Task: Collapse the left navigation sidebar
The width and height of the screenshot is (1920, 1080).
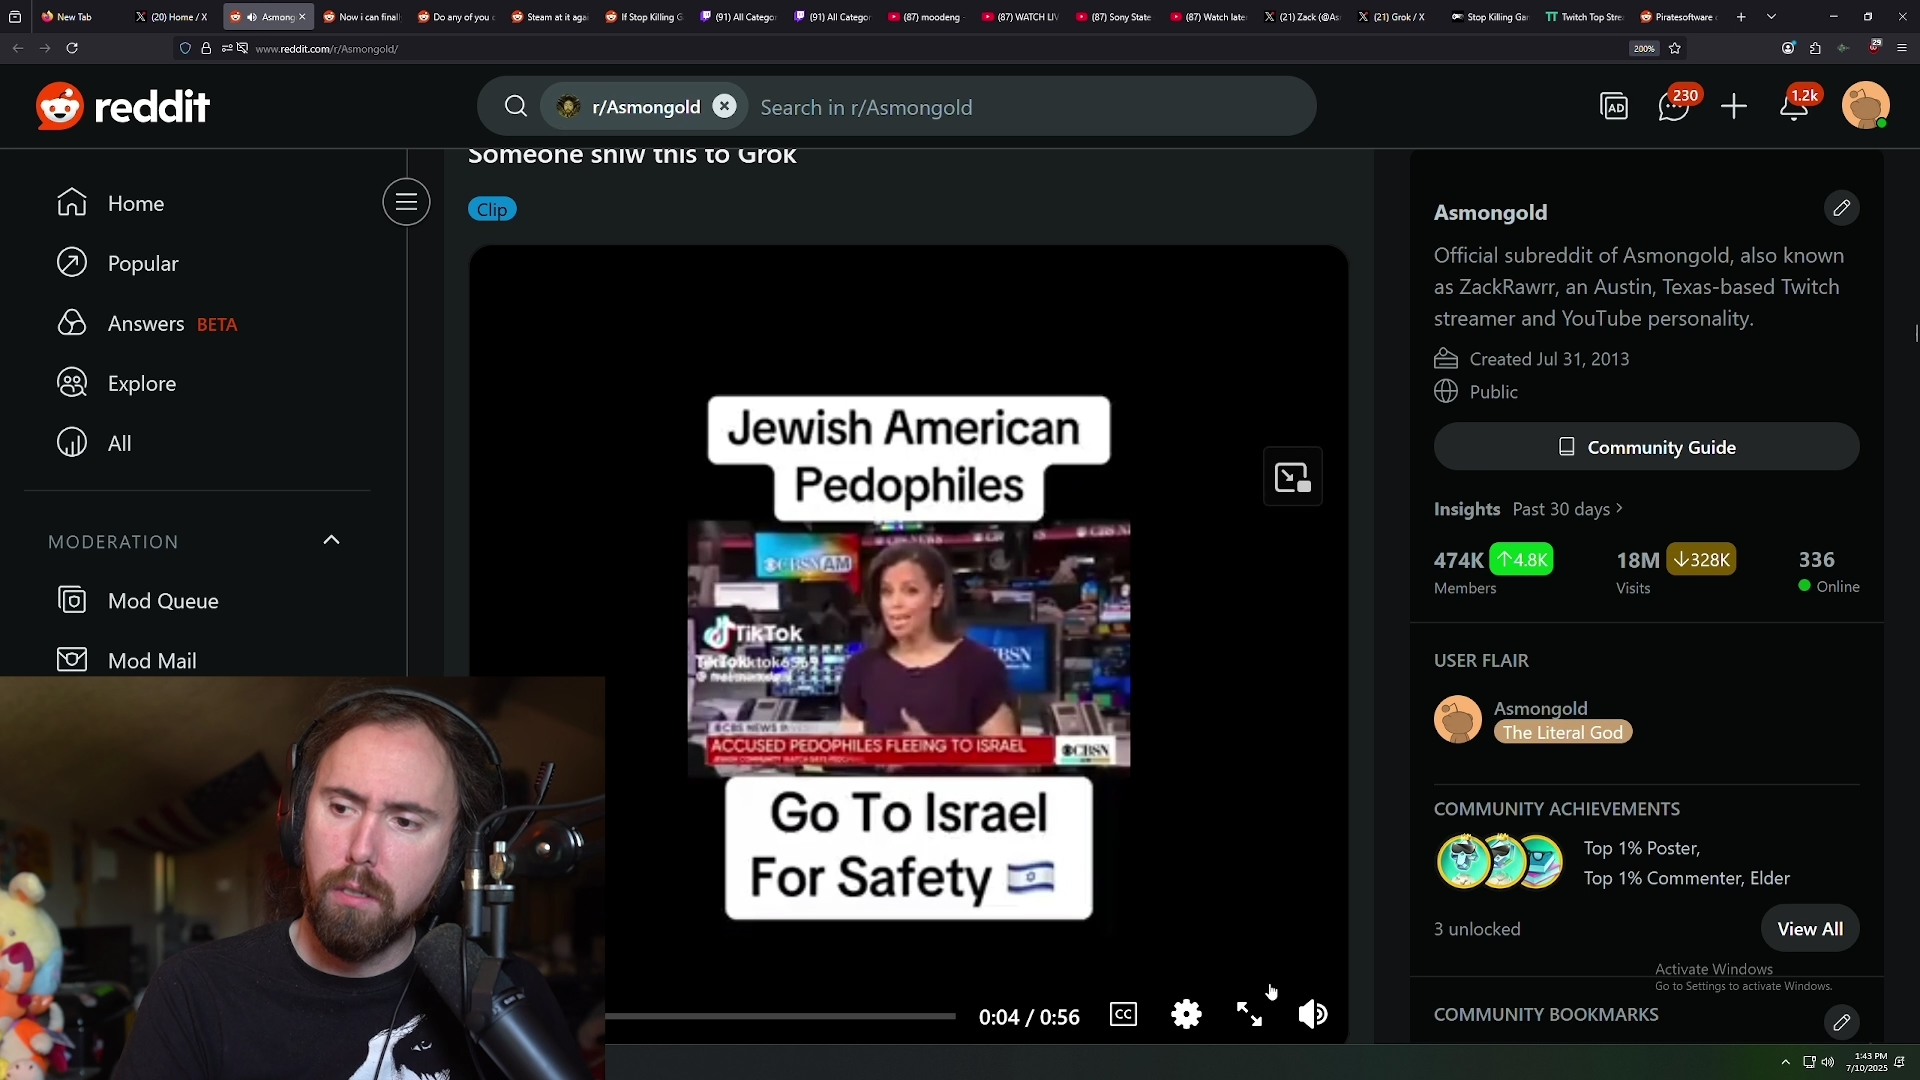Action: pos(406,203)
